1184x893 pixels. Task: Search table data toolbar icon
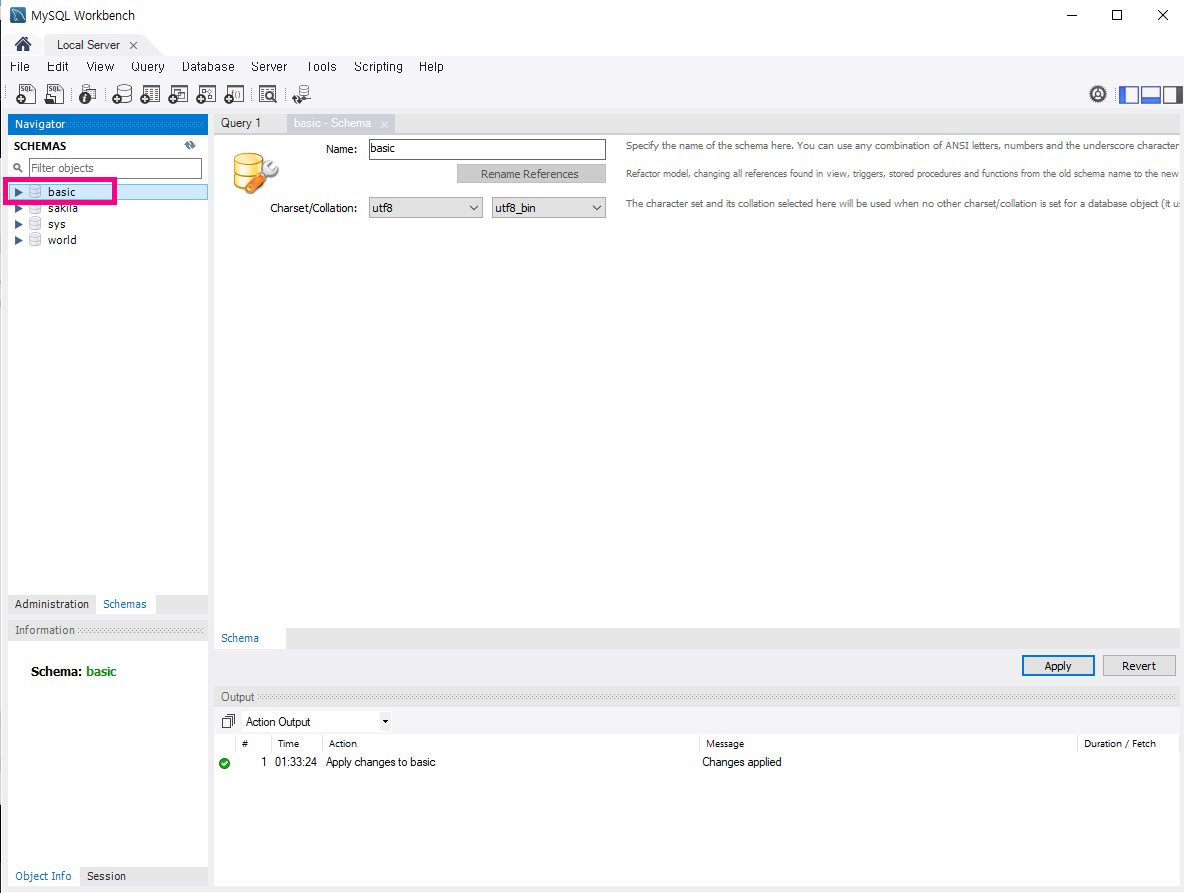click(268, 94)
